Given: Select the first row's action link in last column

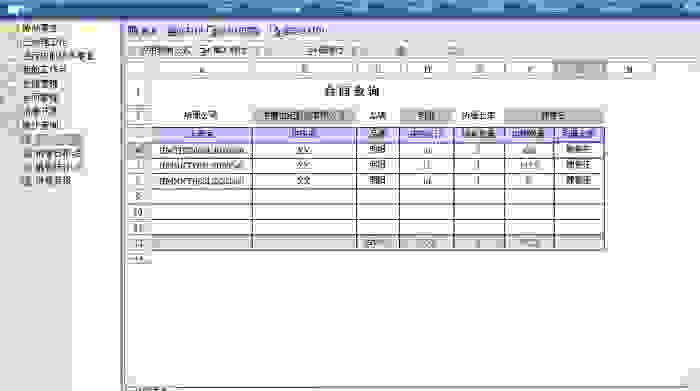Looking at the screenshot, I should [x=579, y=149].
